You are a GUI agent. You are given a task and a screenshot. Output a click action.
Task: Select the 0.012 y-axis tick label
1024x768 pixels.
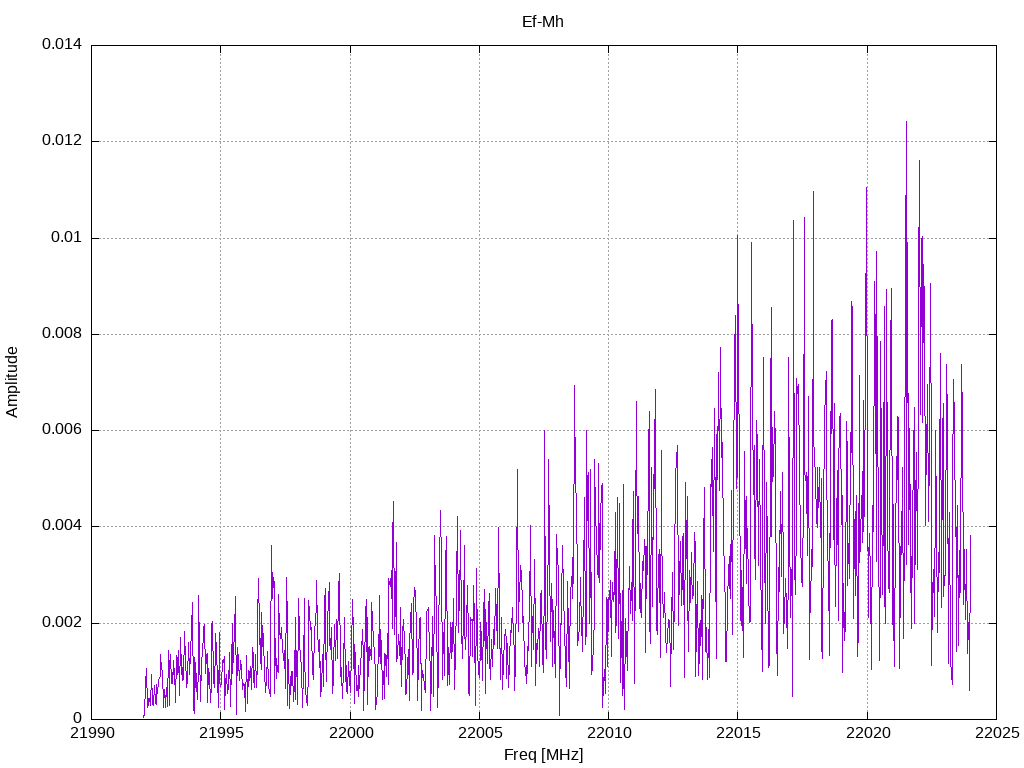coord(62,141)
